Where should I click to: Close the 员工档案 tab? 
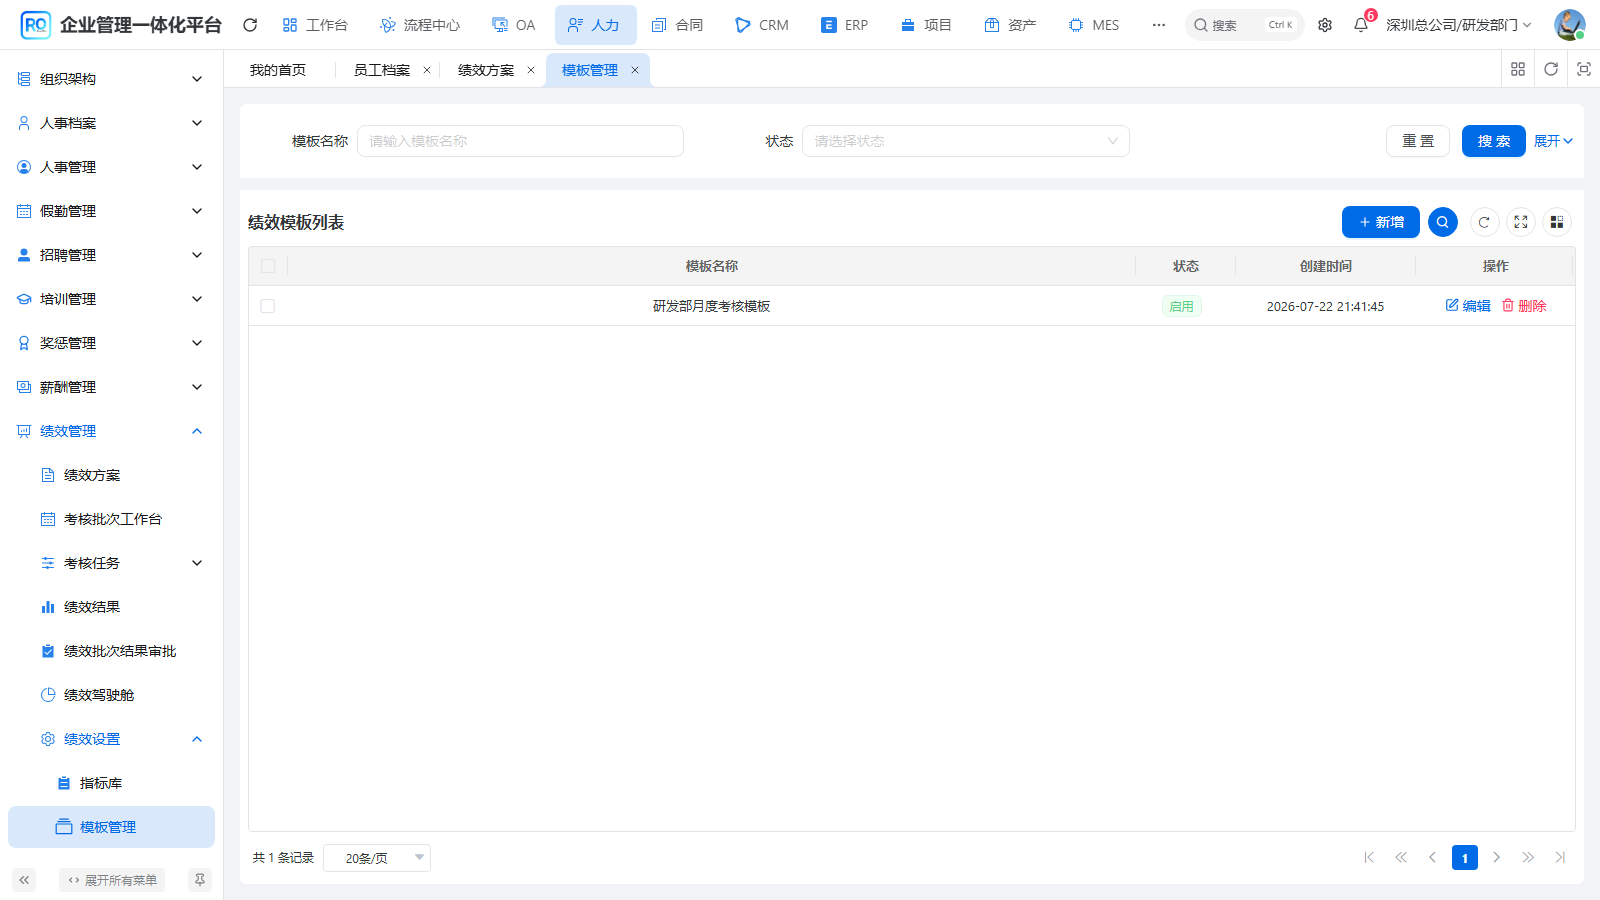pyautogui.click(x=427, y=70)
